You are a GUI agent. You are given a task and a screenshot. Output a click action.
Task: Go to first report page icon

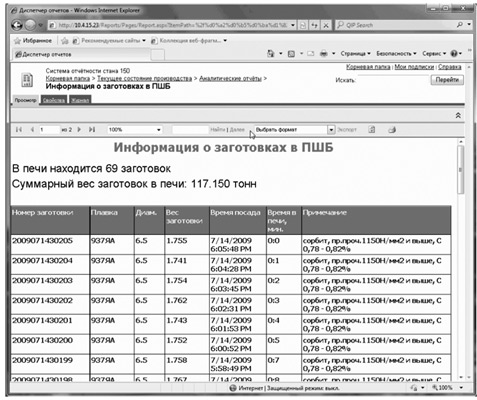(x=19, y=130)
